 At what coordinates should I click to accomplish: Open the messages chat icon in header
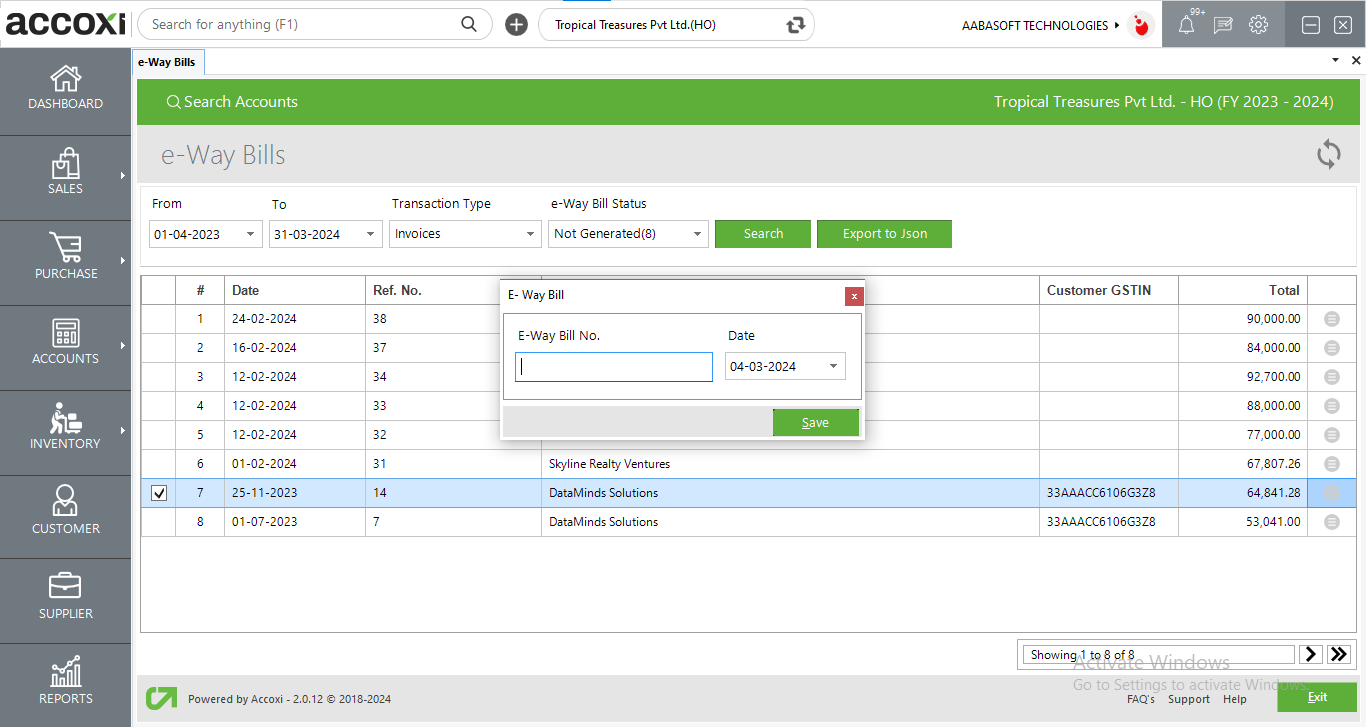coord(1222,25)
